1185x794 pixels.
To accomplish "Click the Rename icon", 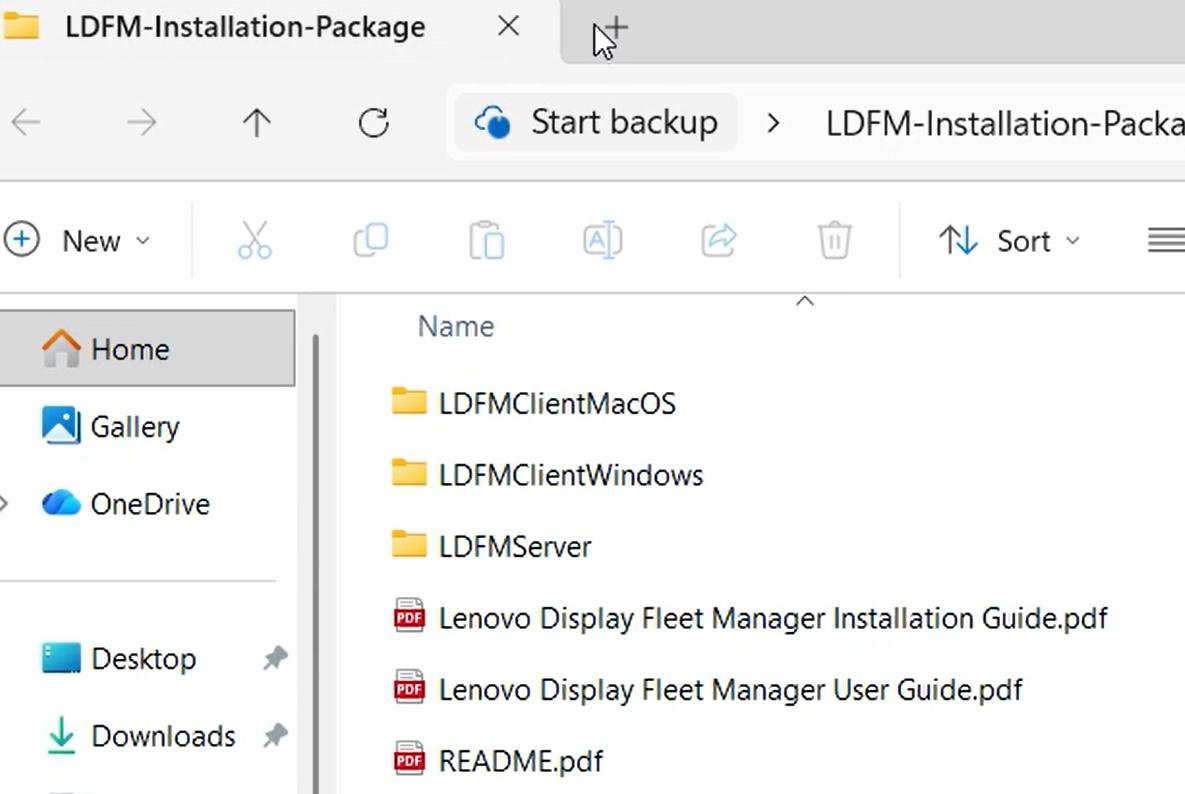I will 602,240.
